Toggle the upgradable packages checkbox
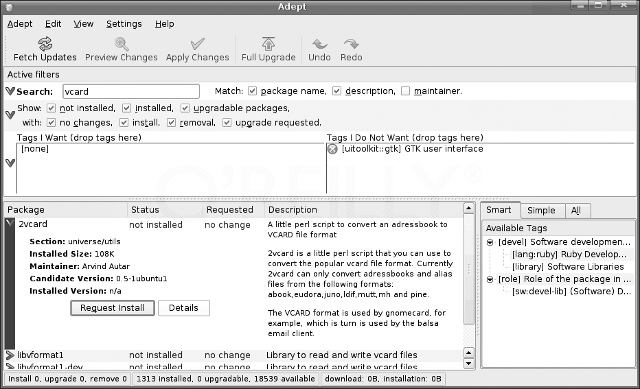The image size is (640, 389). click(185, 108)
